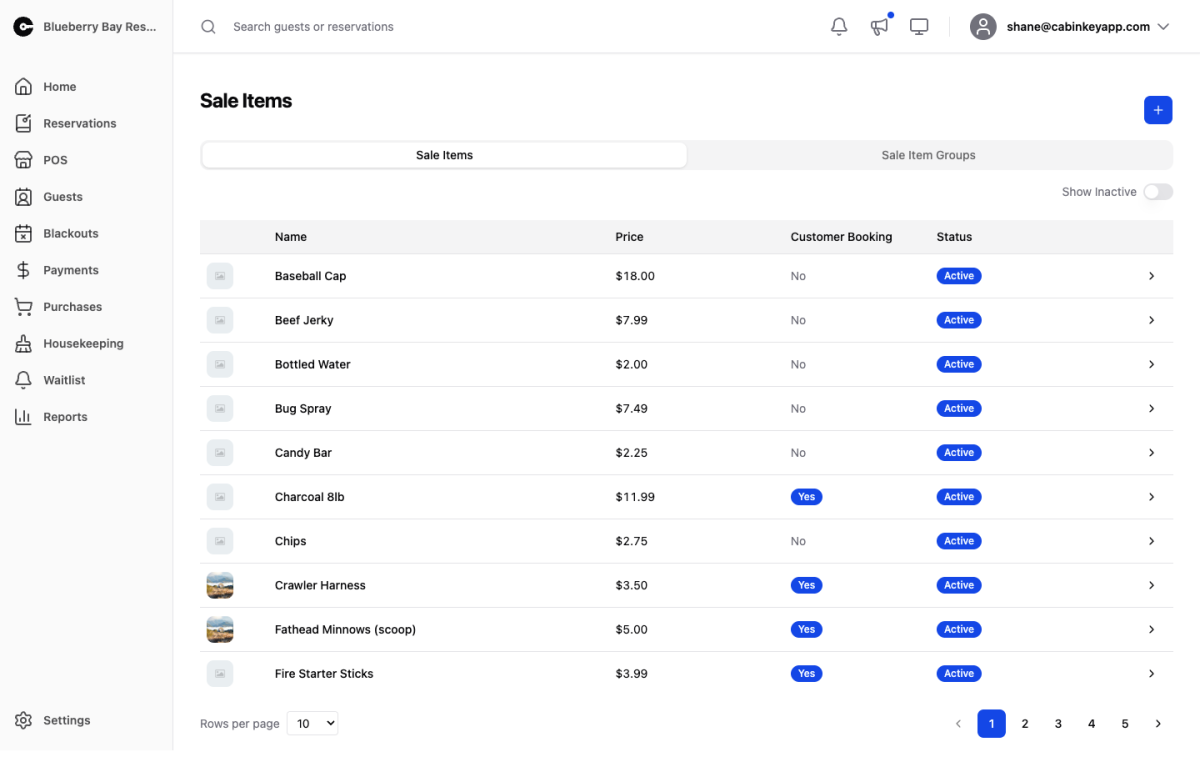Expand the shane@cabinkeyapp.com account menu
The image size is (1200, 772).
(1070, 27)
